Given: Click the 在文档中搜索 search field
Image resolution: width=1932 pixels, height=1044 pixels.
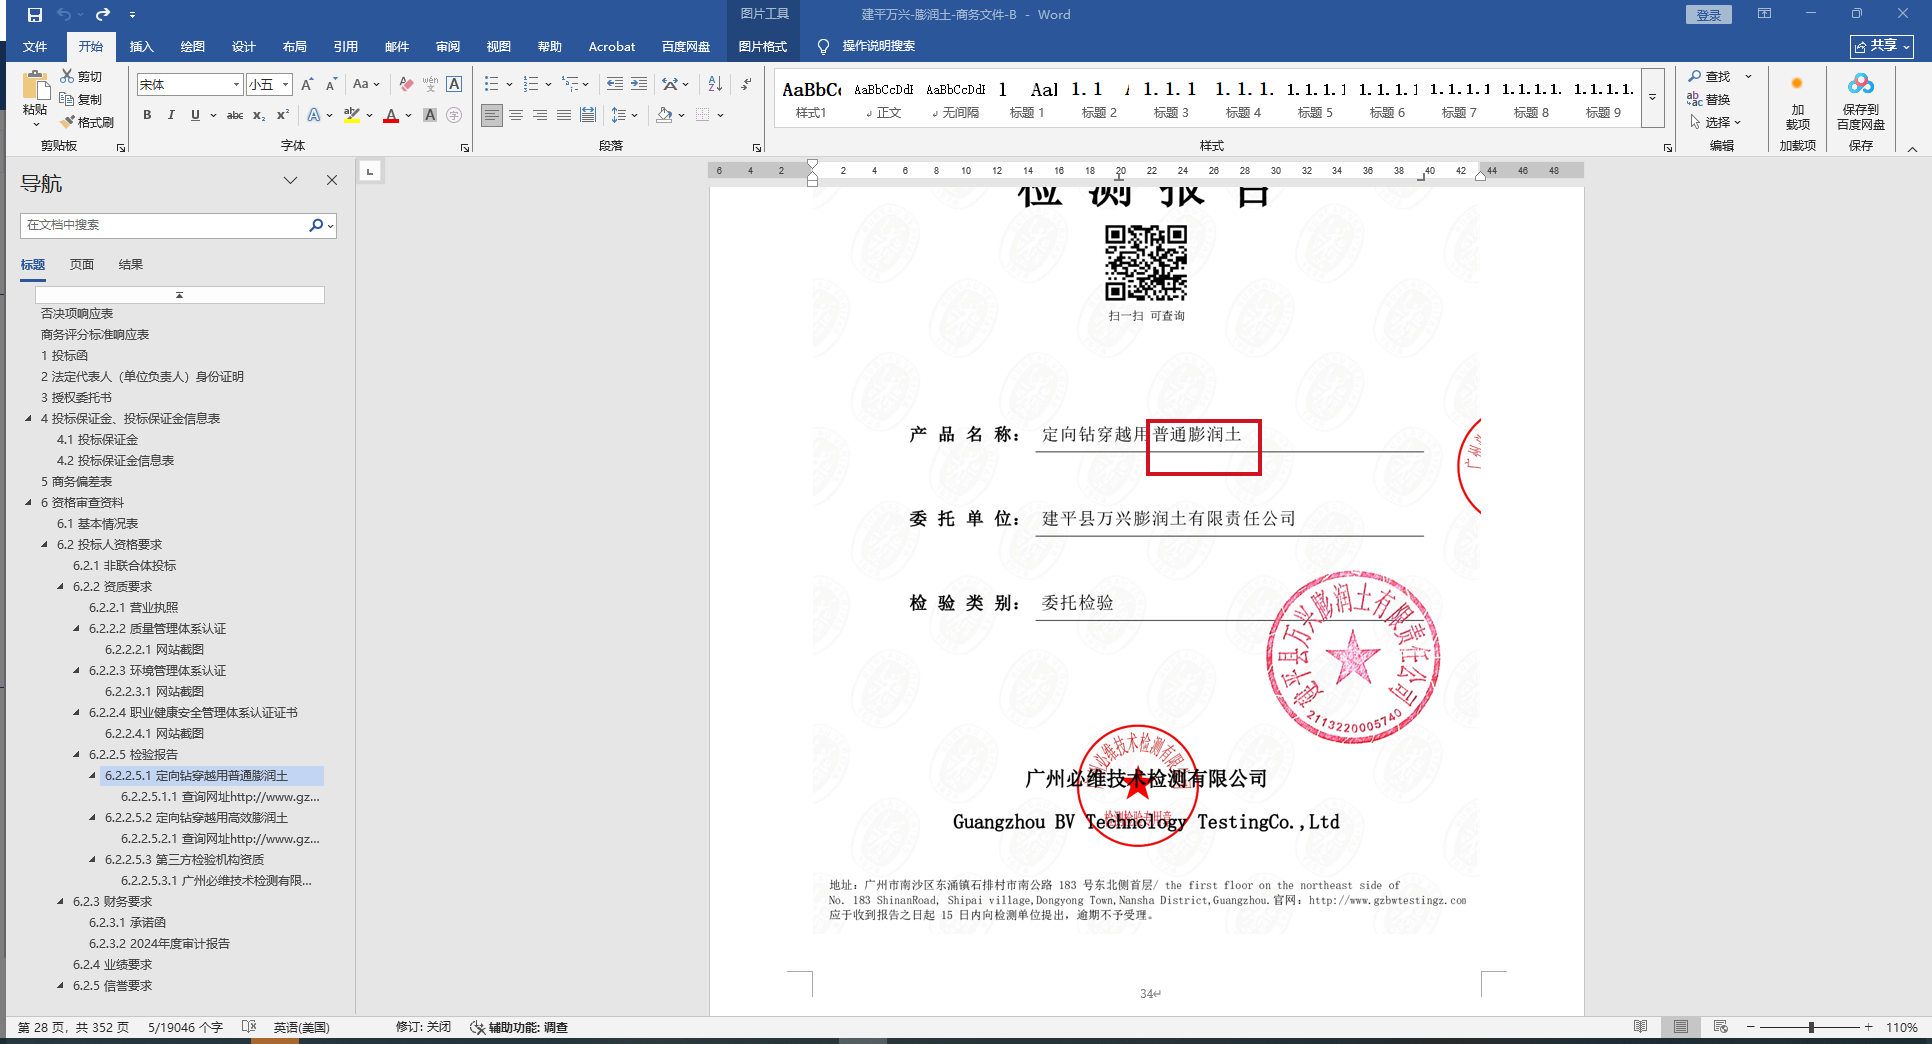Looking at the screenshot, I should (165, 225).
